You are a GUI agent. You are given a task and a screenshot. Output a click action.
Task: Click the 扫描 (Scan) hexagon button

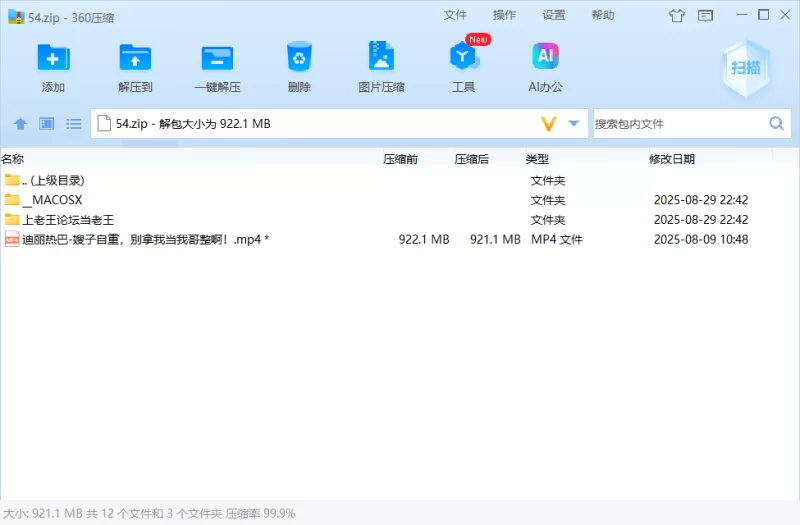click(x=746, y=68)
